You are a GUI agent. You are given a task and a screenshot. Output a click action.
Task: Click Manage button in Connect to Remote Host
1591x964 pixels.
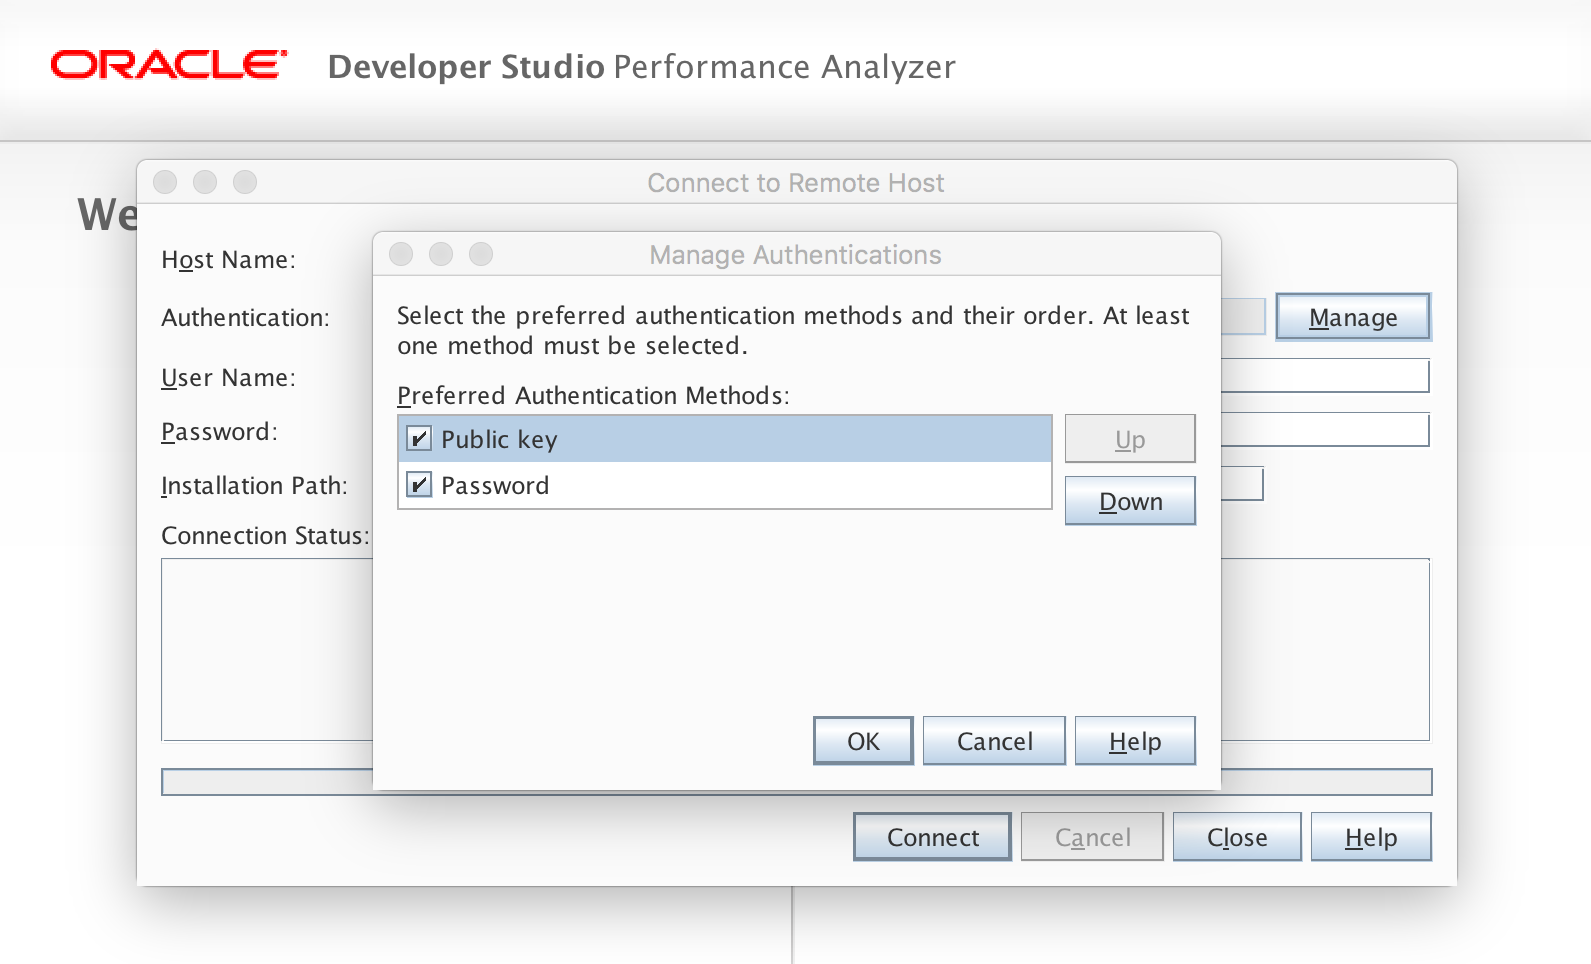[x=1353, y=317]
